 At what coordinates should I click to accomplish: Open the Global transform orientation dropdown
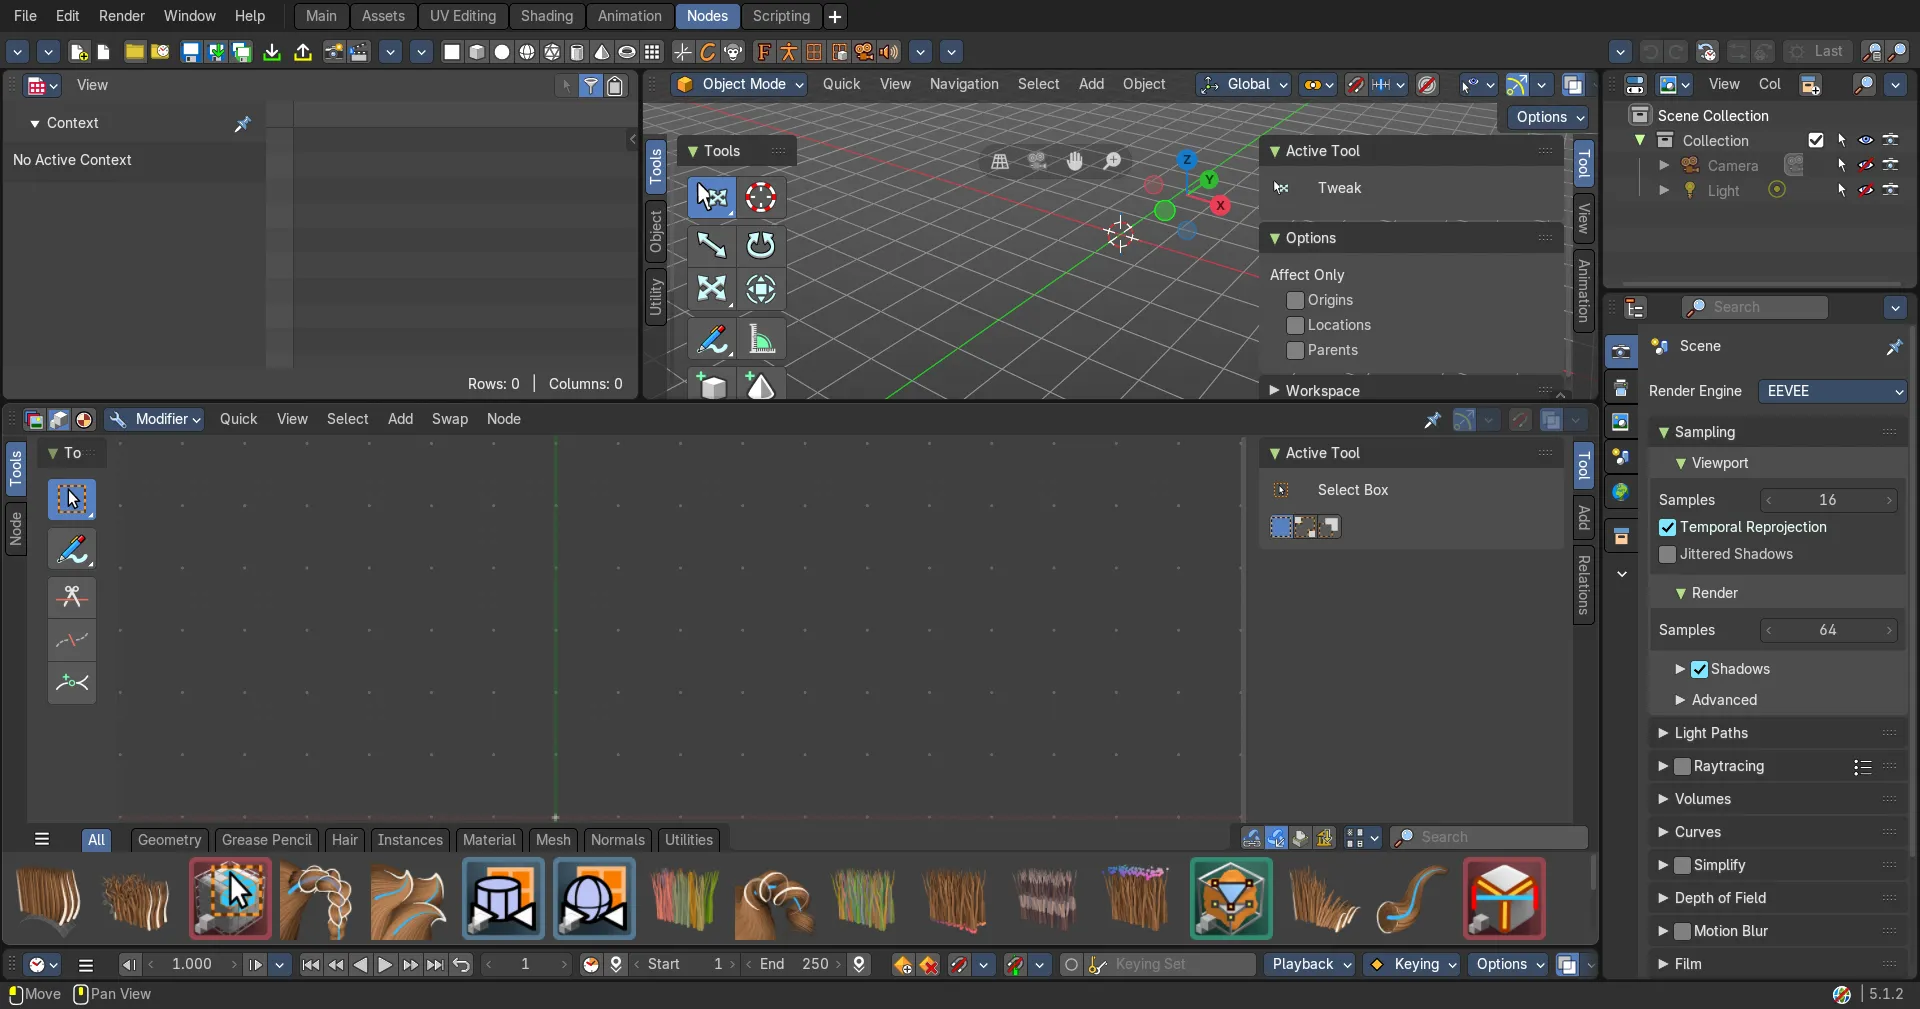coord(1244,85)
